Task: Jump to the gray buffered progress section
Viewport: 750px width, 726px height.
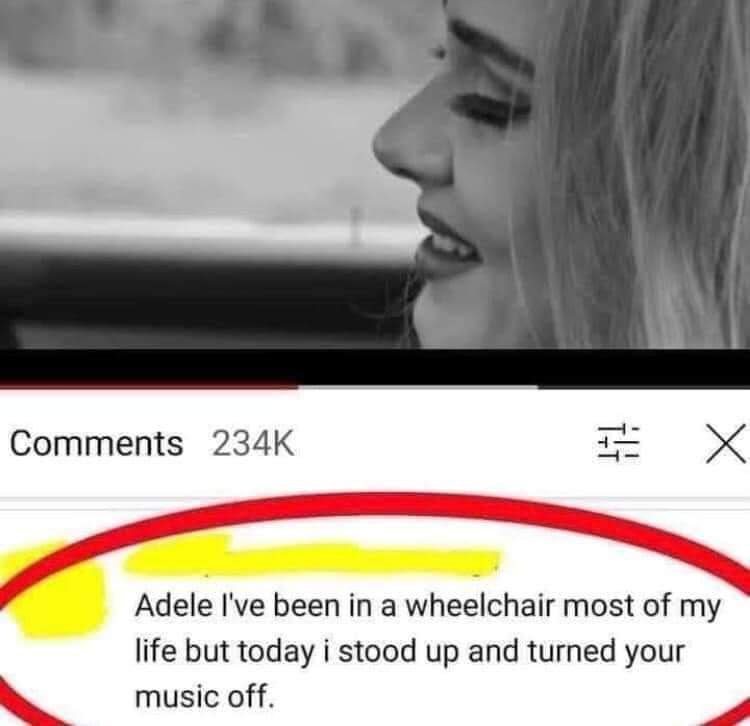Action: pyautogui.click(x=419, y=387)
